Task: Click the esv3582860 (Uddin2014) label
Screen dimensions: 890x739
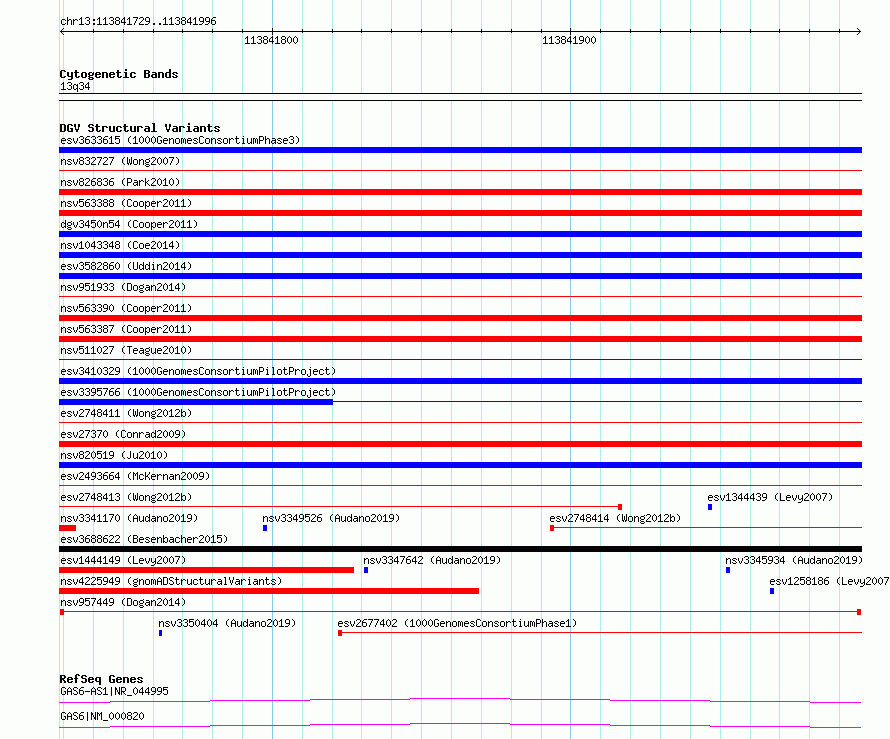Action: click(126, 266)
